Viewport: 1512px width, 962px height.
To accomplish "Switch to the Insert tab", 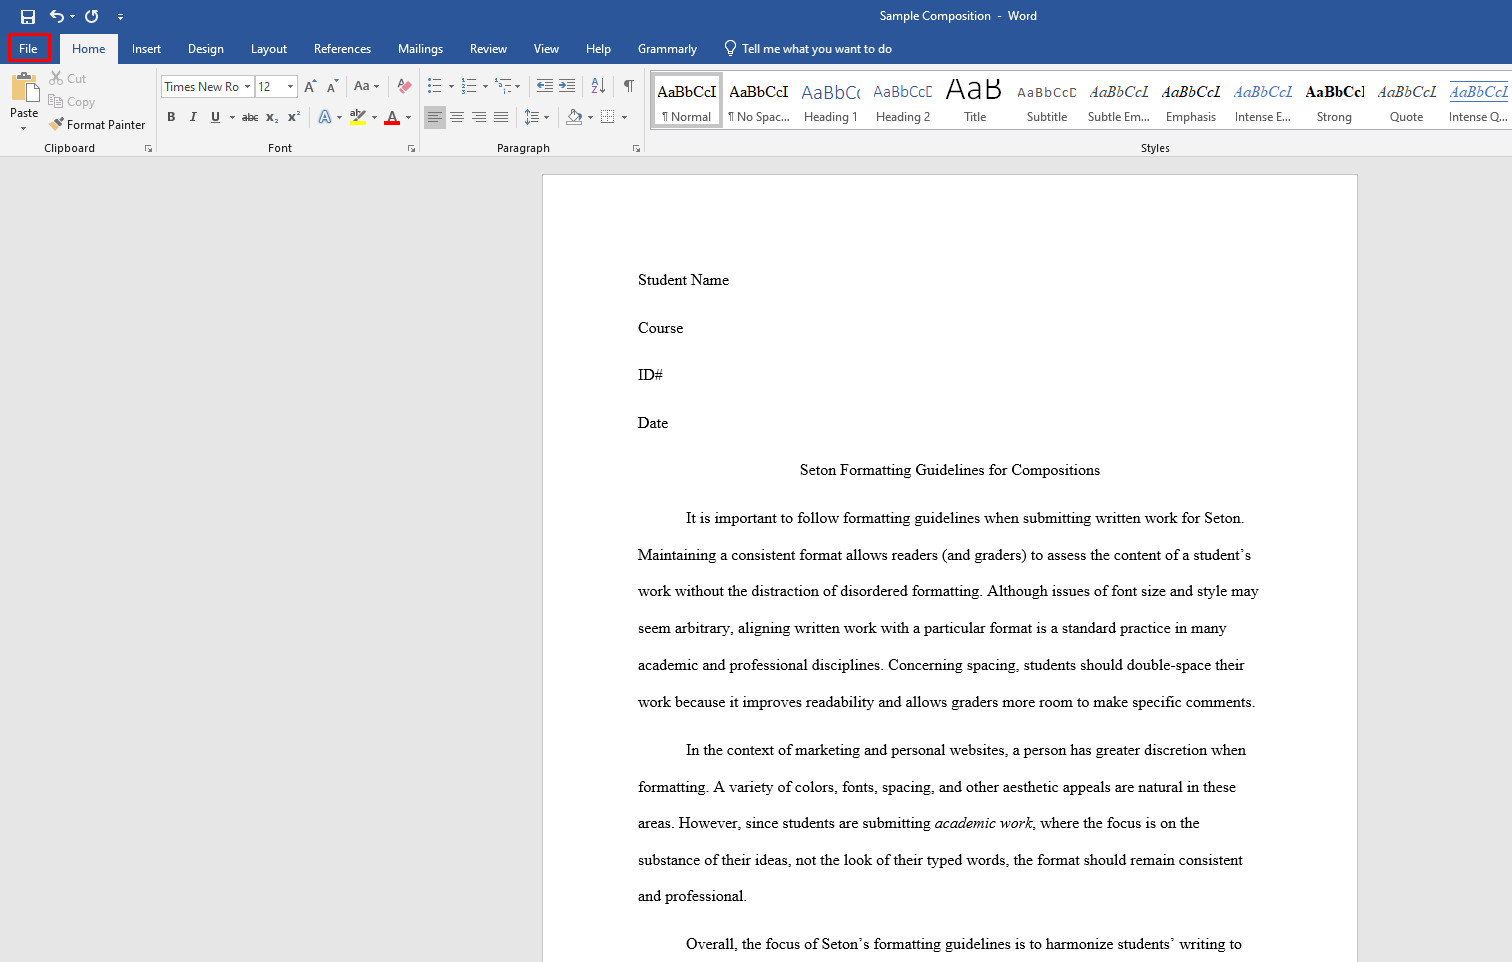I will click(x=146, y=48).
